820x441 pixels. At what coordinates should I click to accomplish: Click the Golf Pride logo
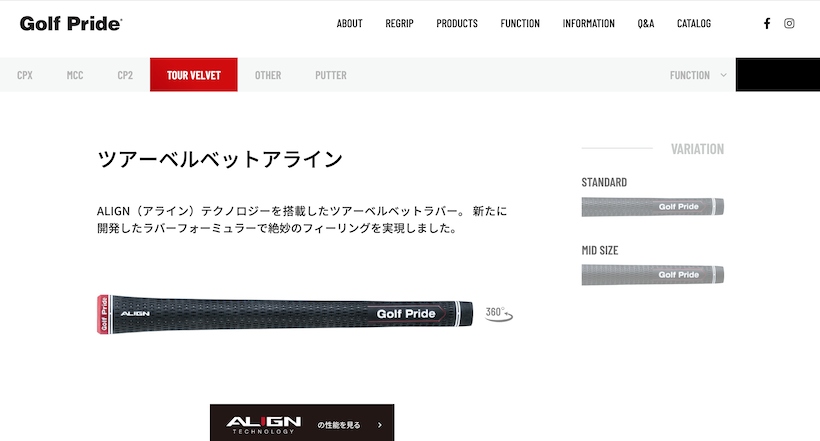(71, 24)
